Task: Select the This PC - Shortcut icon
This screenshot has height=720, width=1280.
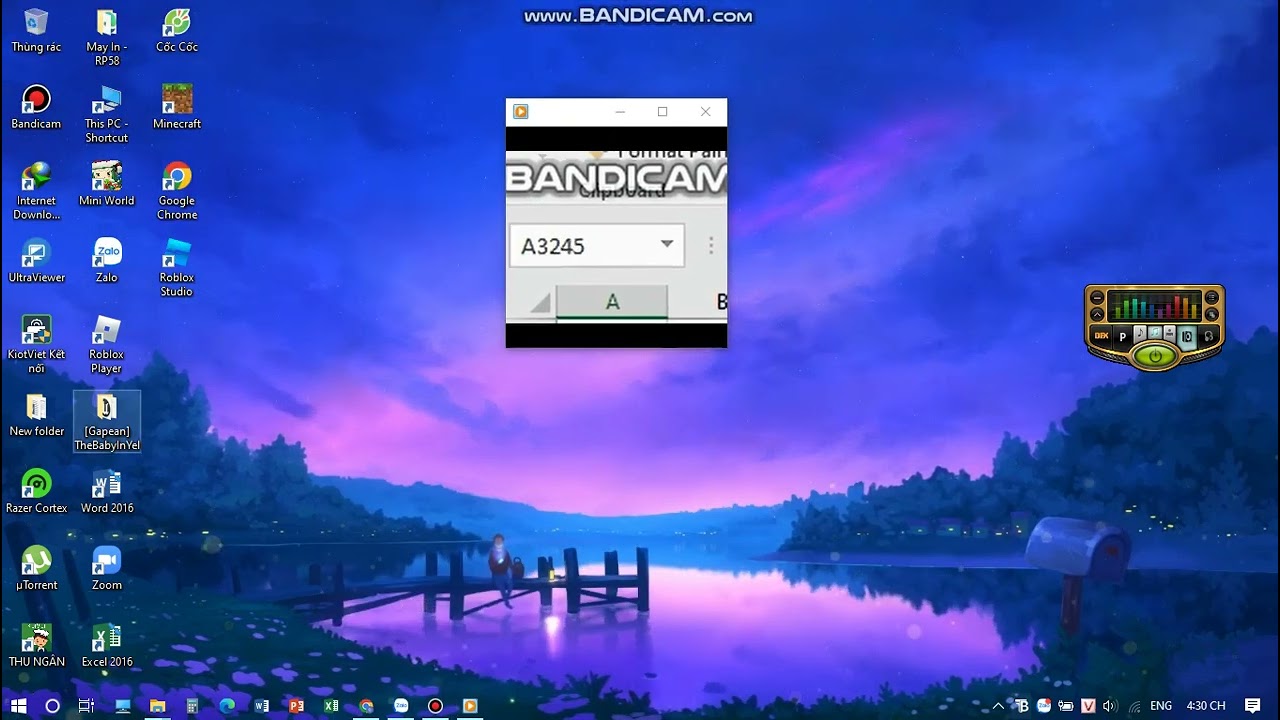Action: (x=106, y=114)
